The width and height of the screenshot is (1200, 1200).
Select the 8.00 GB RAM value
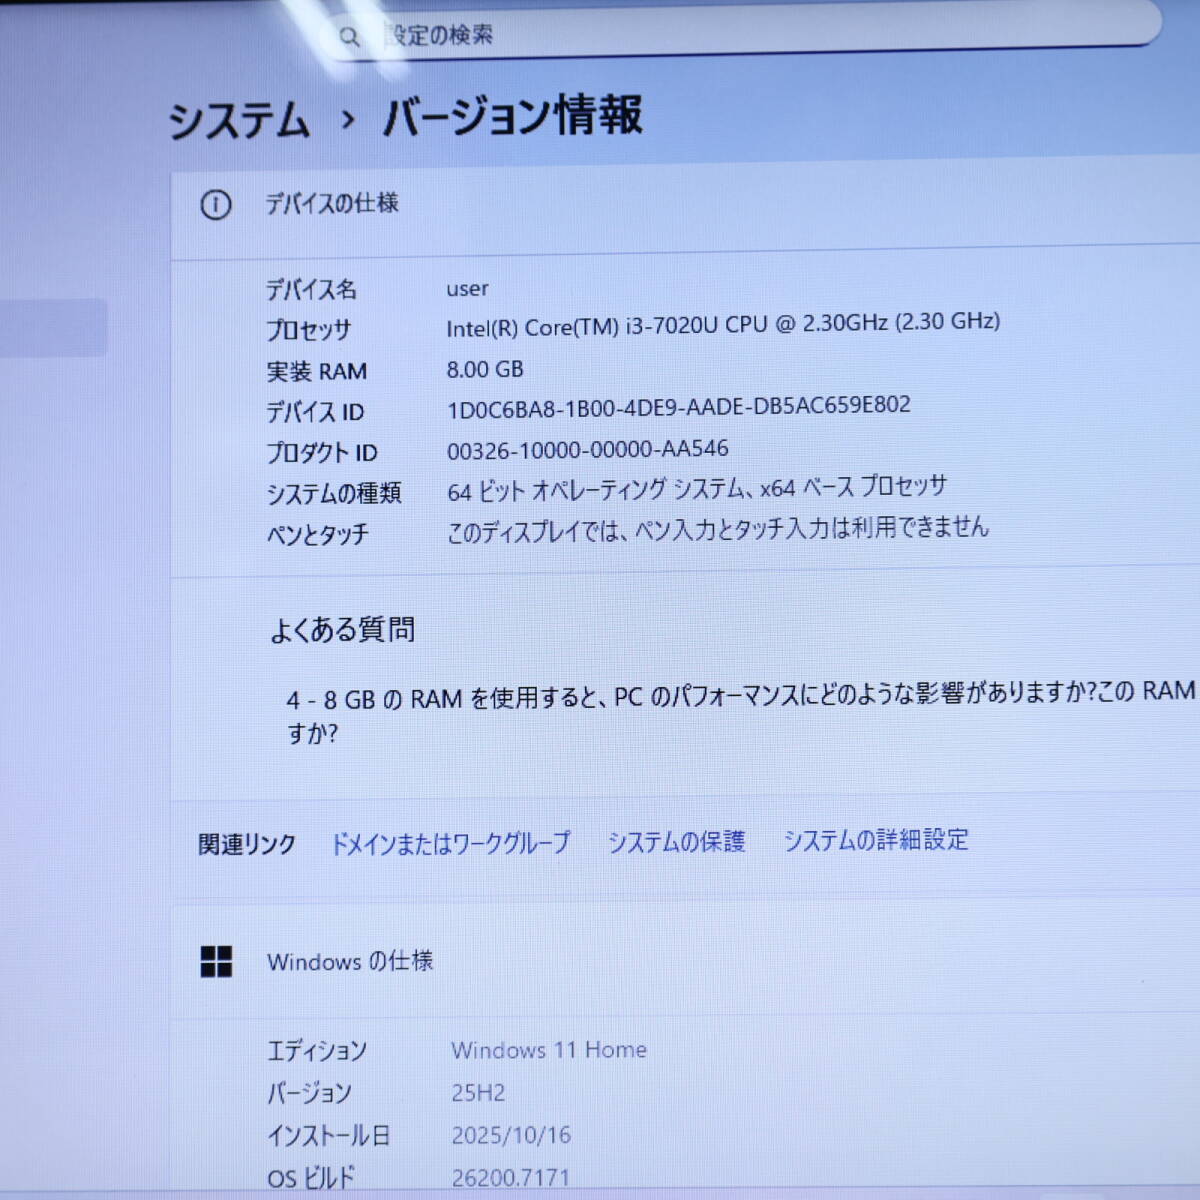(485, 369)
